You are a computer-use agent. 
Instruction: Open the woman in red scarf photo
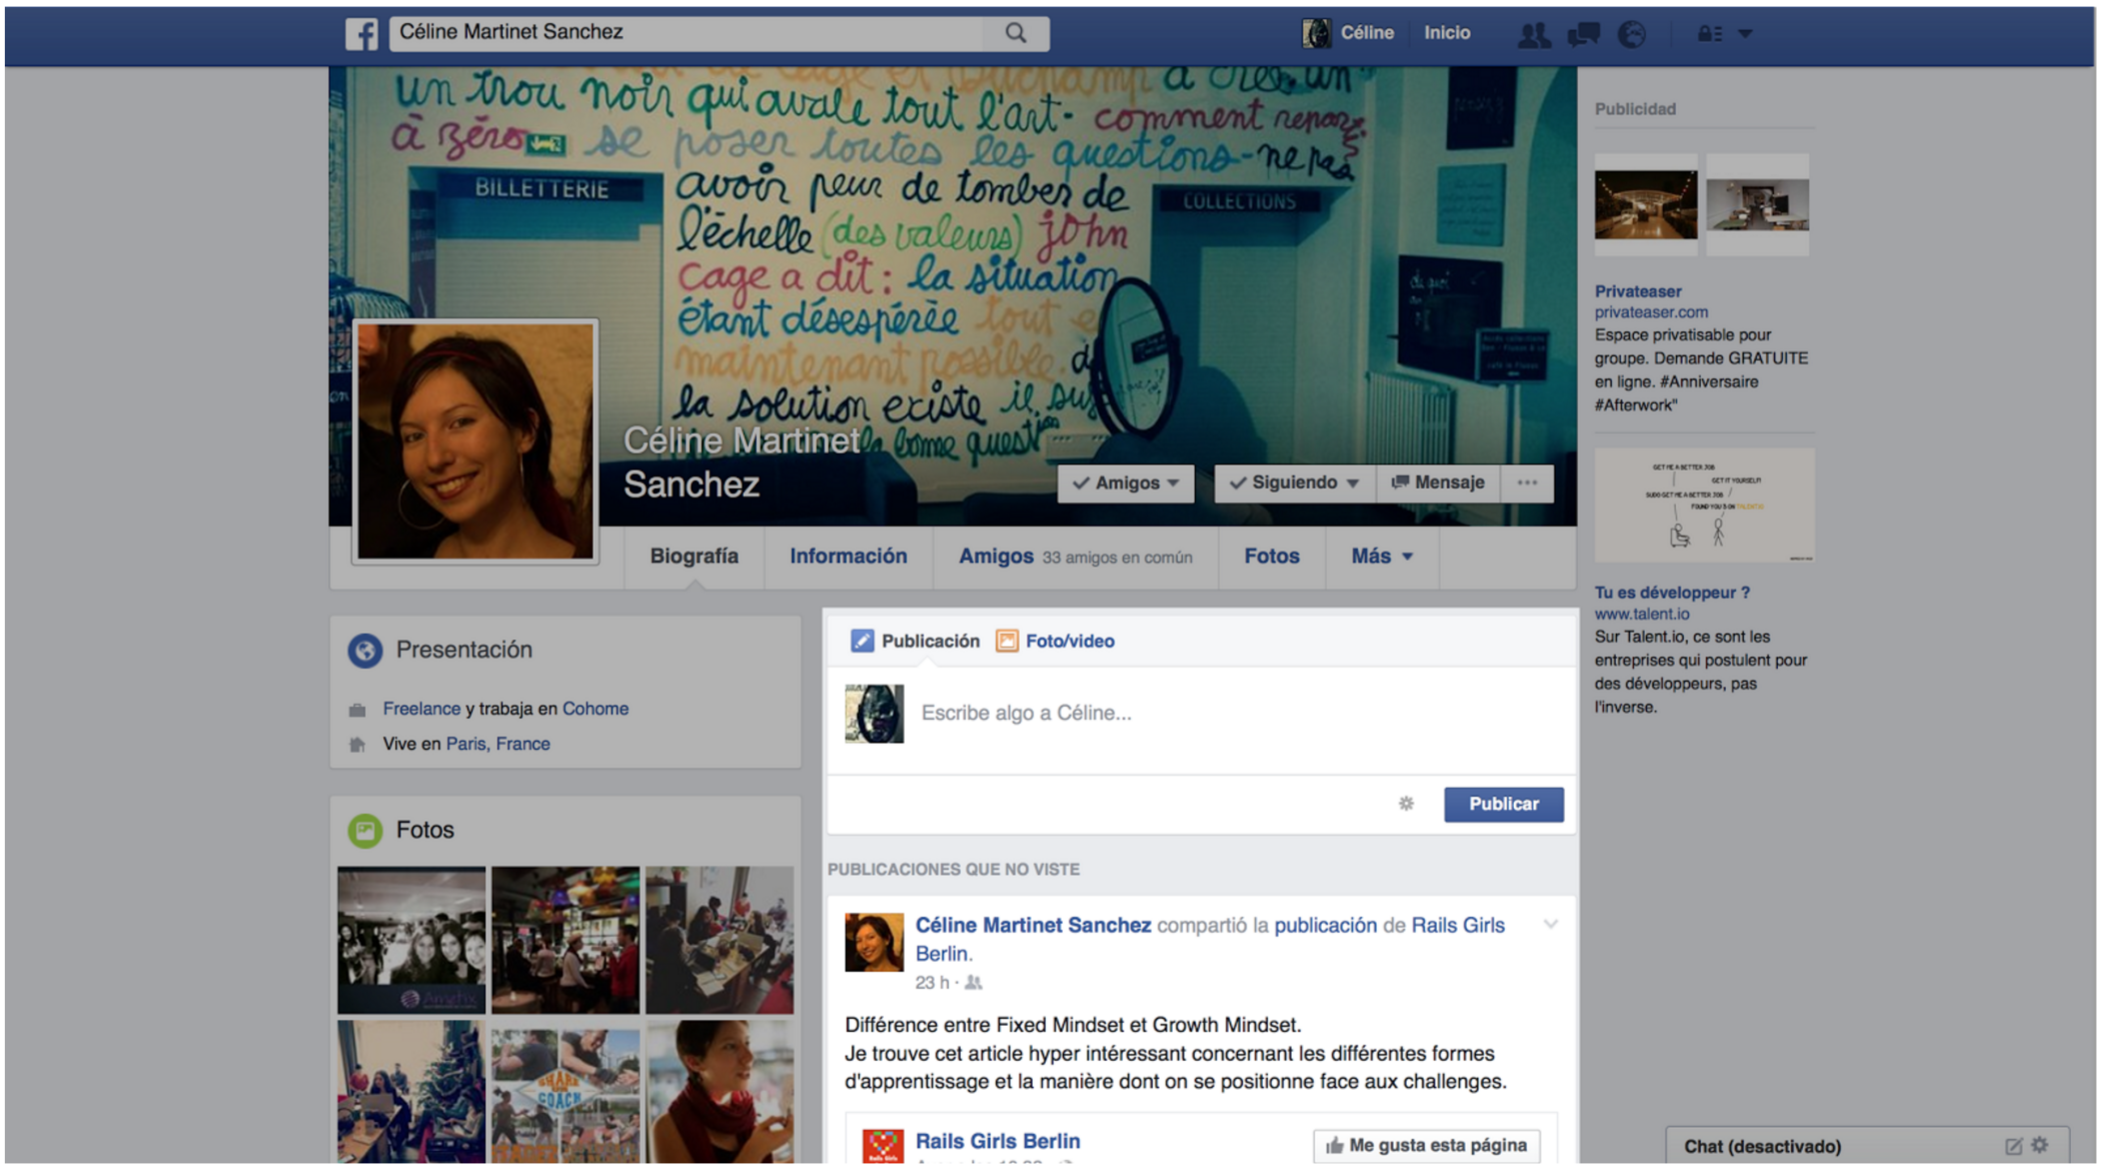(719, 1092)
